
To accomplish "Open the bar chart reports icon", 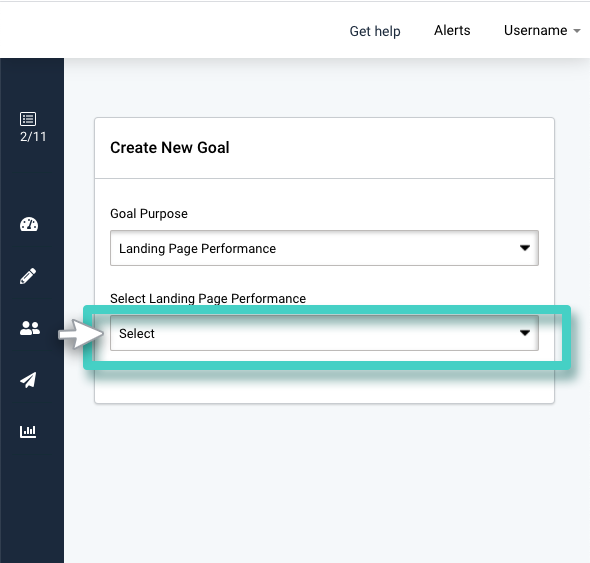I will point(28,431).
